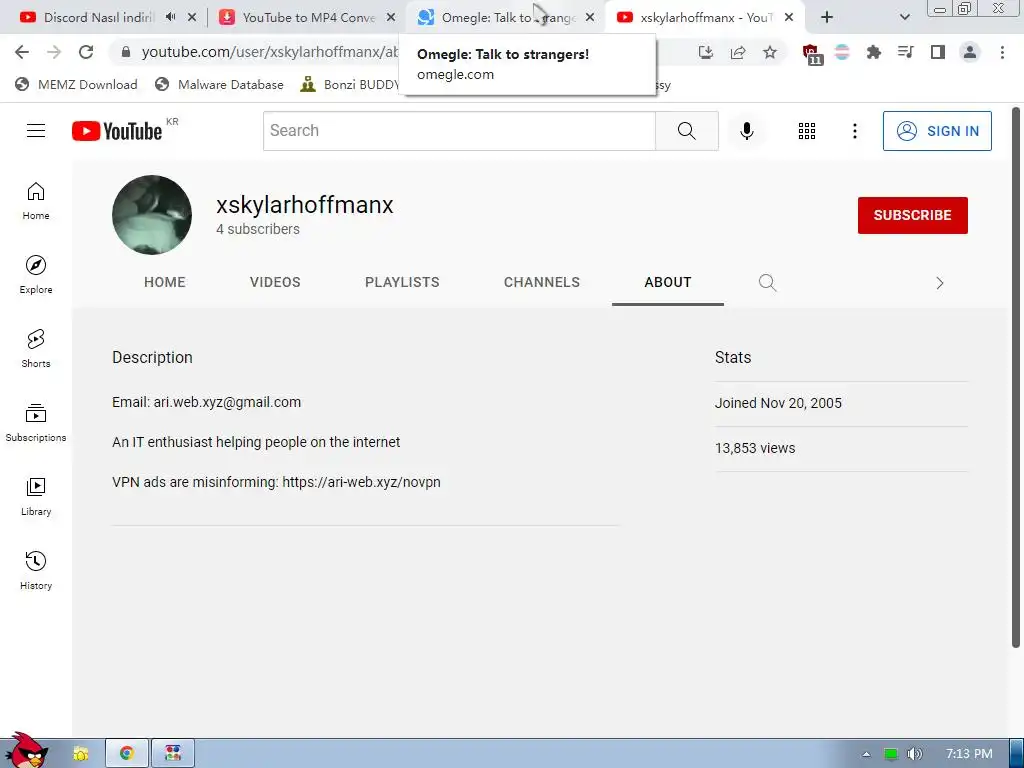Click the channel email address text
Image resolution: width=1024 pixels, height=768 pixels.
(x=227, y=402)
